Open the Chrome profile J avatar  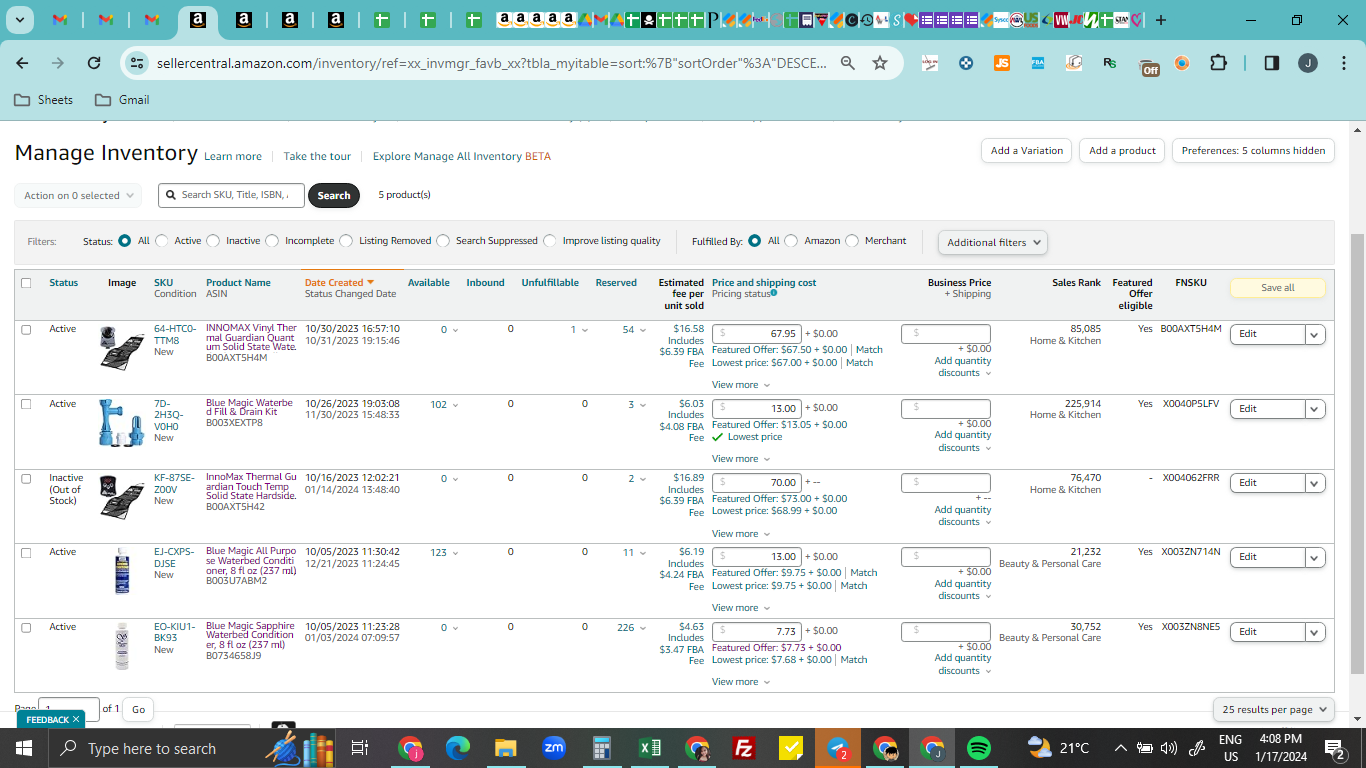(x=1308, y=63)
